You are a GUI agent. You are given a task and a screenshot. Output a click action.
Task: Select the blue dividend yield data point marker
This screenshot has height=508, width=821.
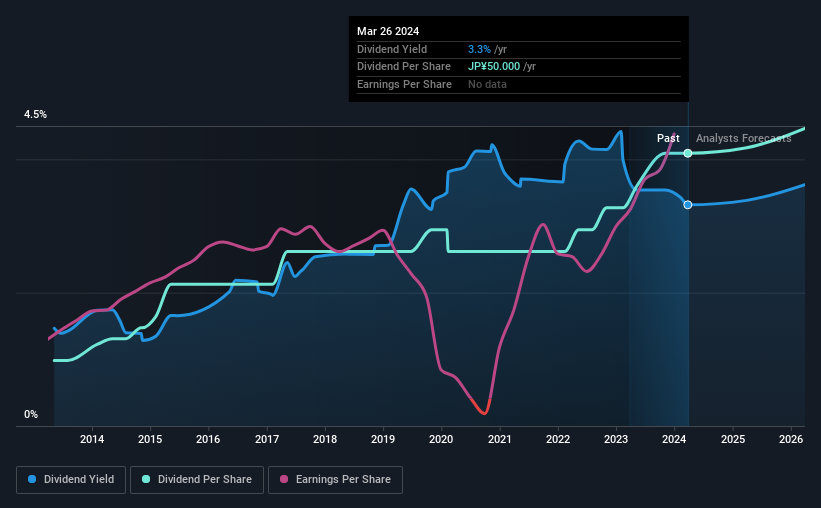click(x=688, y=205)
